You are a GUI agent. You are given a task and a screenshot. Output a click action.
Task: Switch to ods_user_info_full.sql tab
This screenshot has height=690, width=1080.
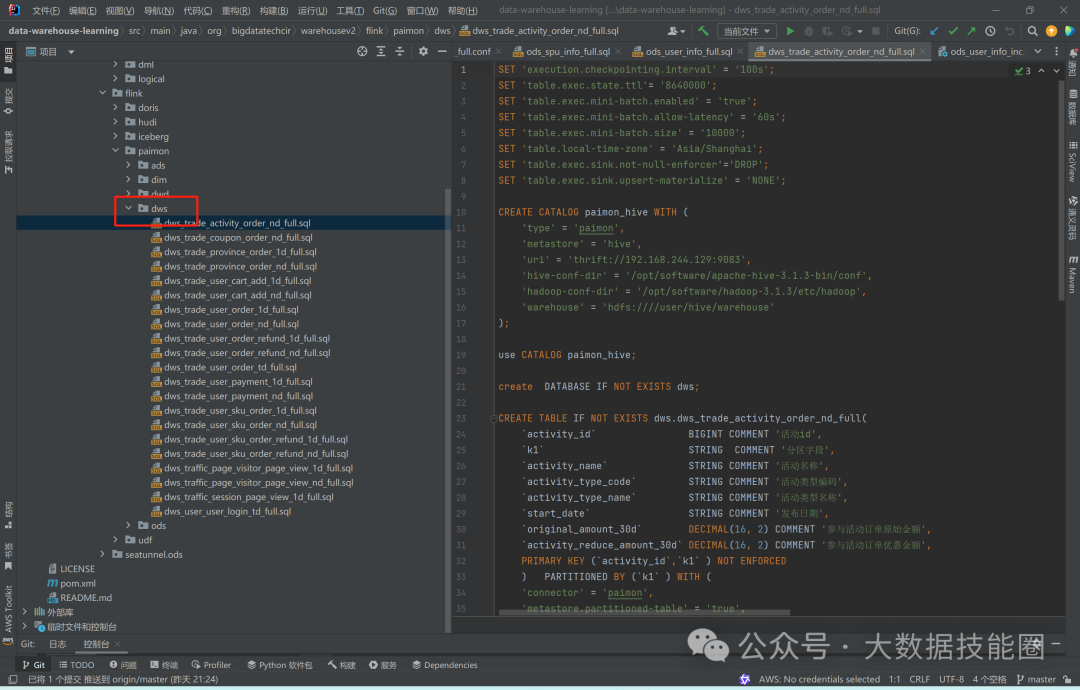(x=688, y=51)
